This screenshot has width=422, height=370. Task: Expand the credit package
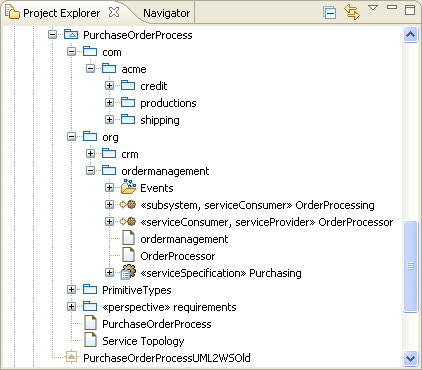click(x=110, y=85)
